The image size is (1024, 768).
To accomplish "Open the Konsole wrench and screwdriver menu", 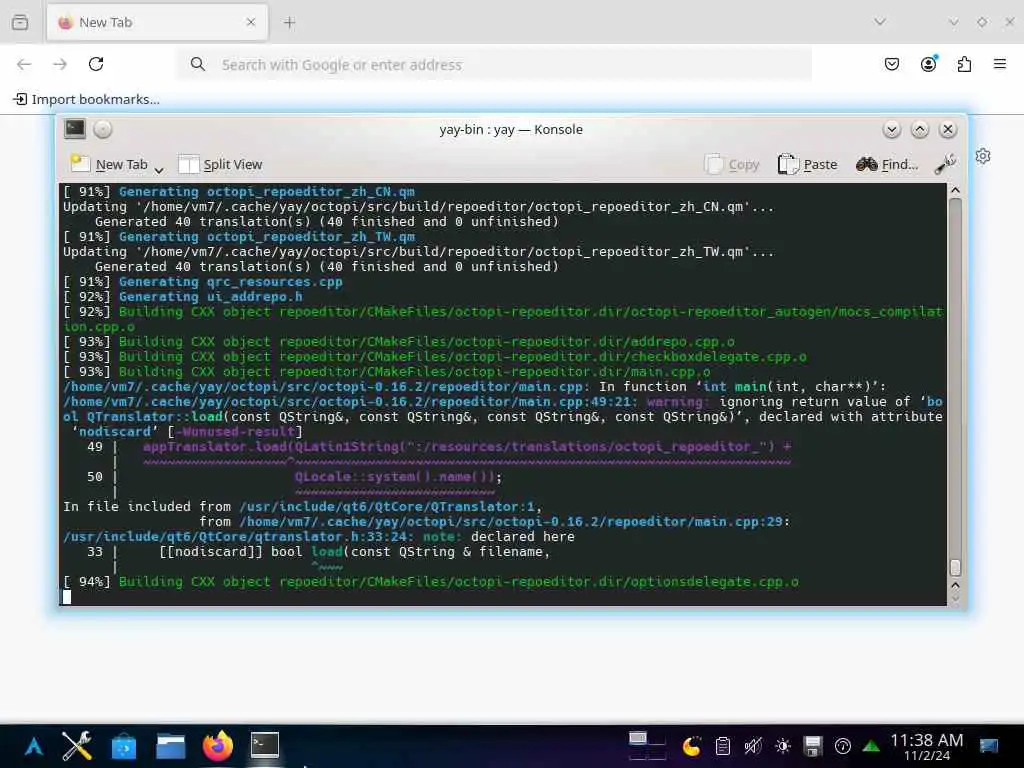I will tap(945, 164).
